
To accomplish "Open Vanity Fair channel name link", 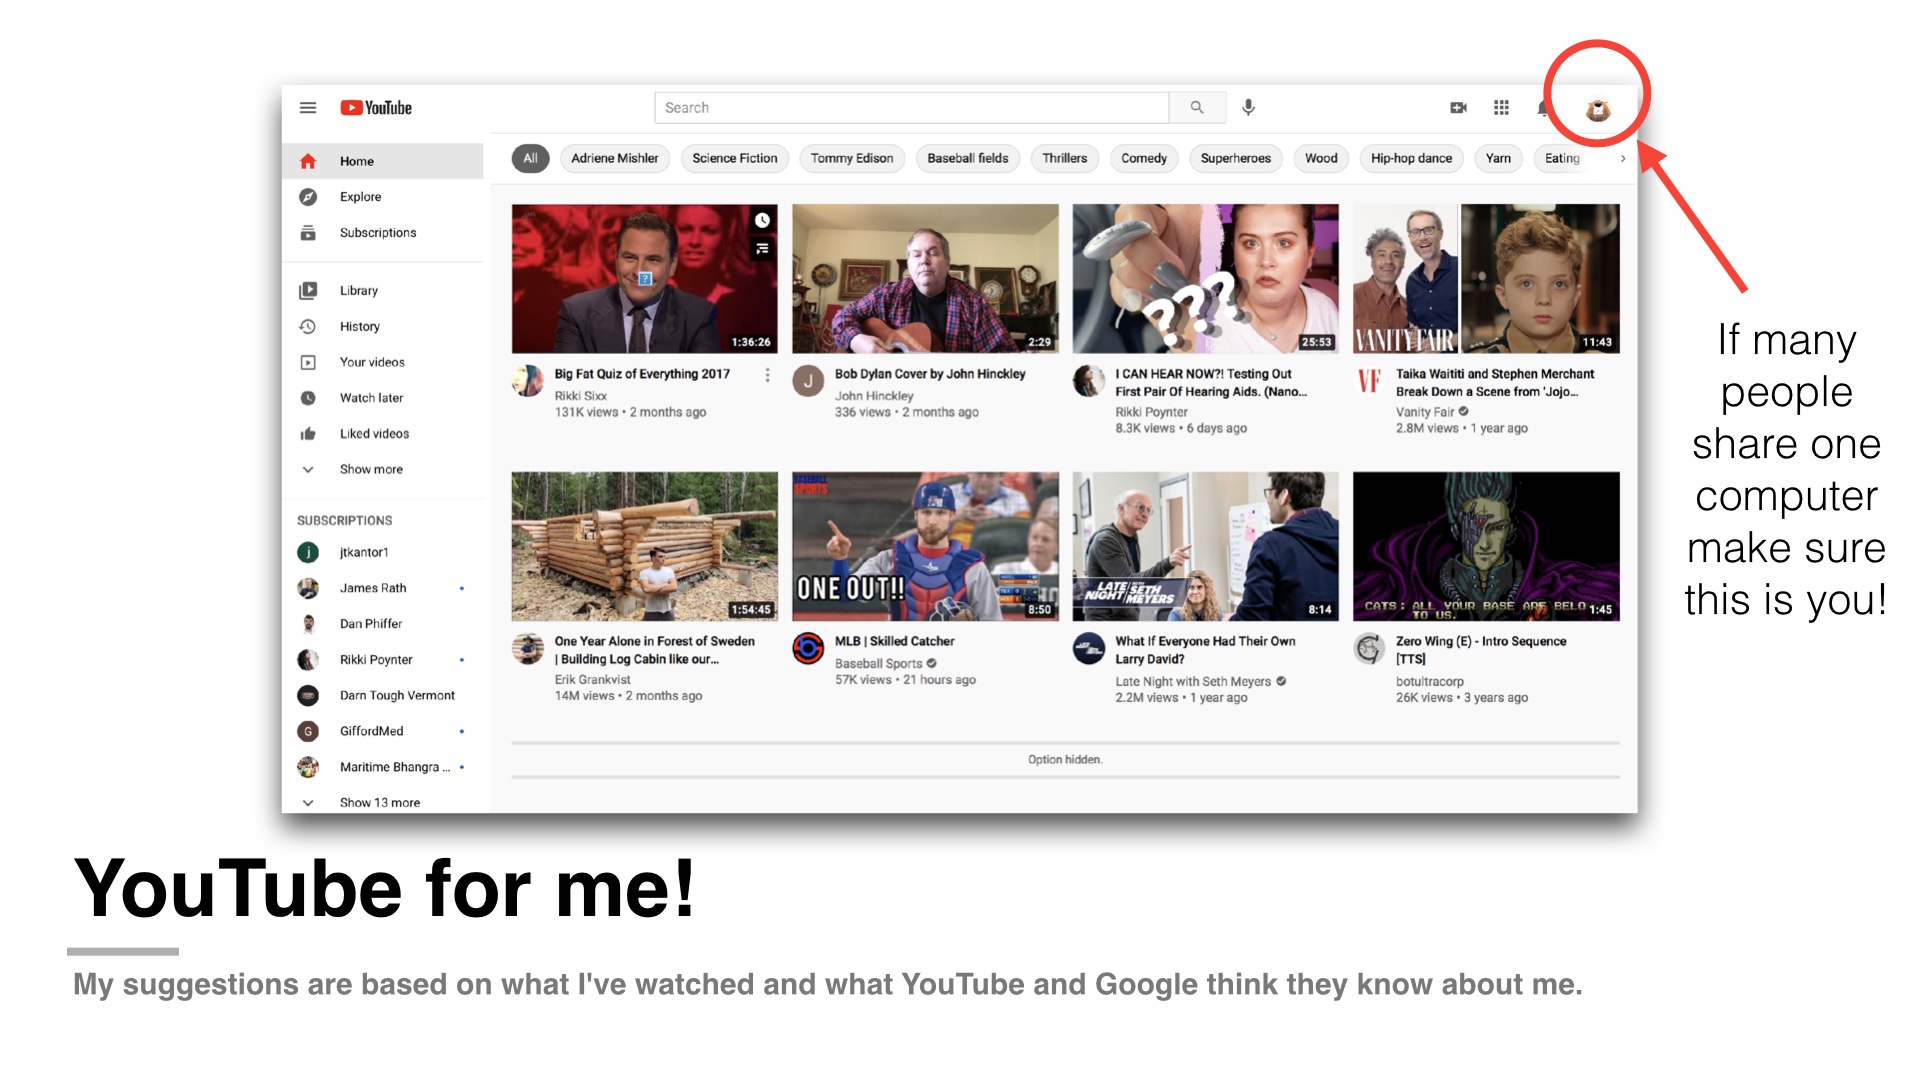I will 1425,412.
